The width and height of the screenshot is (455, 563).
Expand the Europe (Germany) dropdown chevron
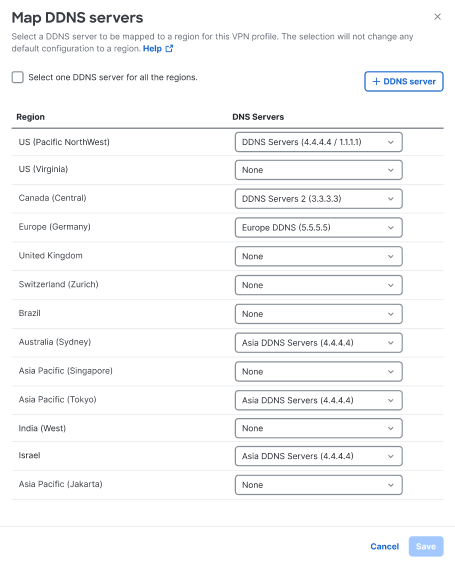pos(391,228)
